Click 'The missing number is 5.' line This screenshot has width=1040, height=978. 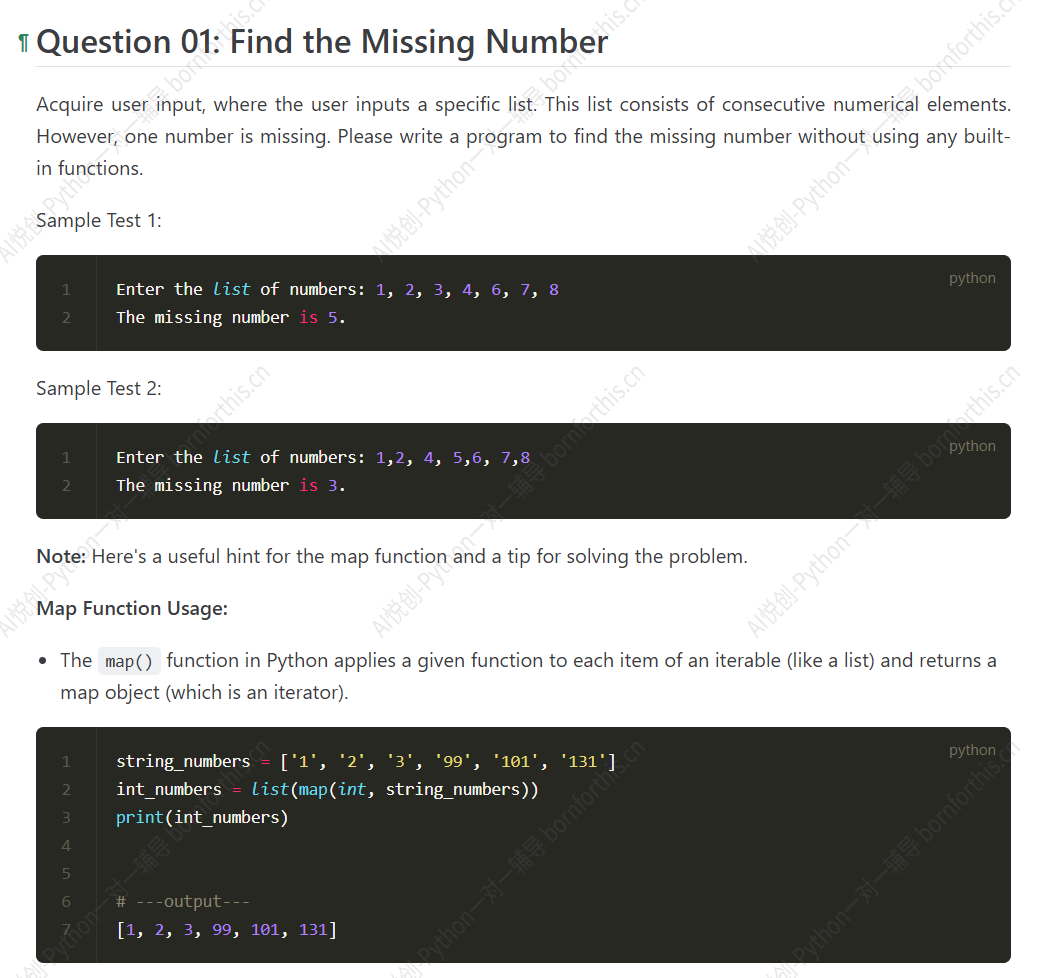coord(231,318)
